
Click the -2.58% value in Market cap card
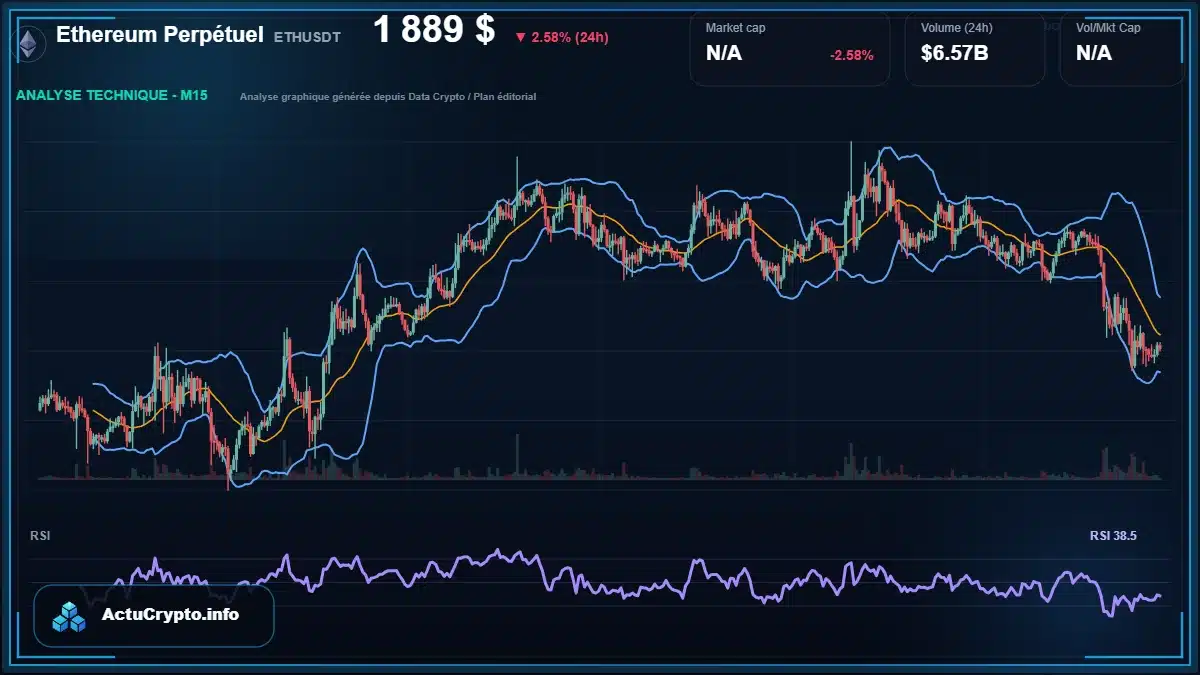pos(852,55)
